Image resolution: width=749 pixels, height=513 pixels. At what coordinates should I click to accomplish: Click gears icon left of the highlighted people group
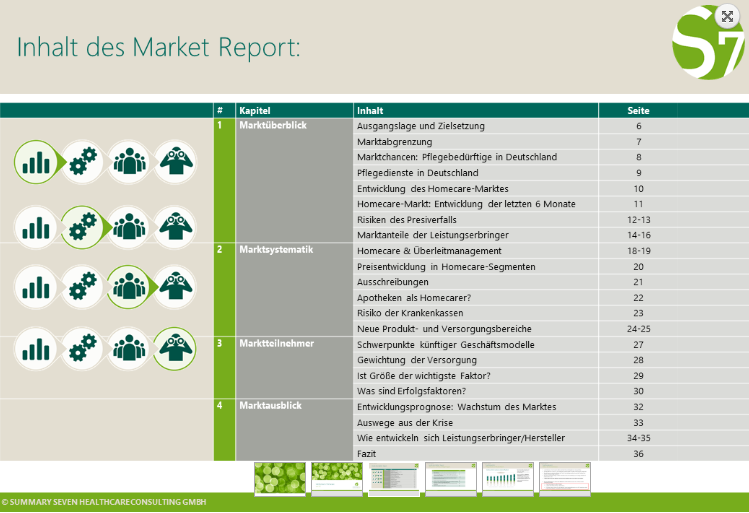(x=83, y=287)
